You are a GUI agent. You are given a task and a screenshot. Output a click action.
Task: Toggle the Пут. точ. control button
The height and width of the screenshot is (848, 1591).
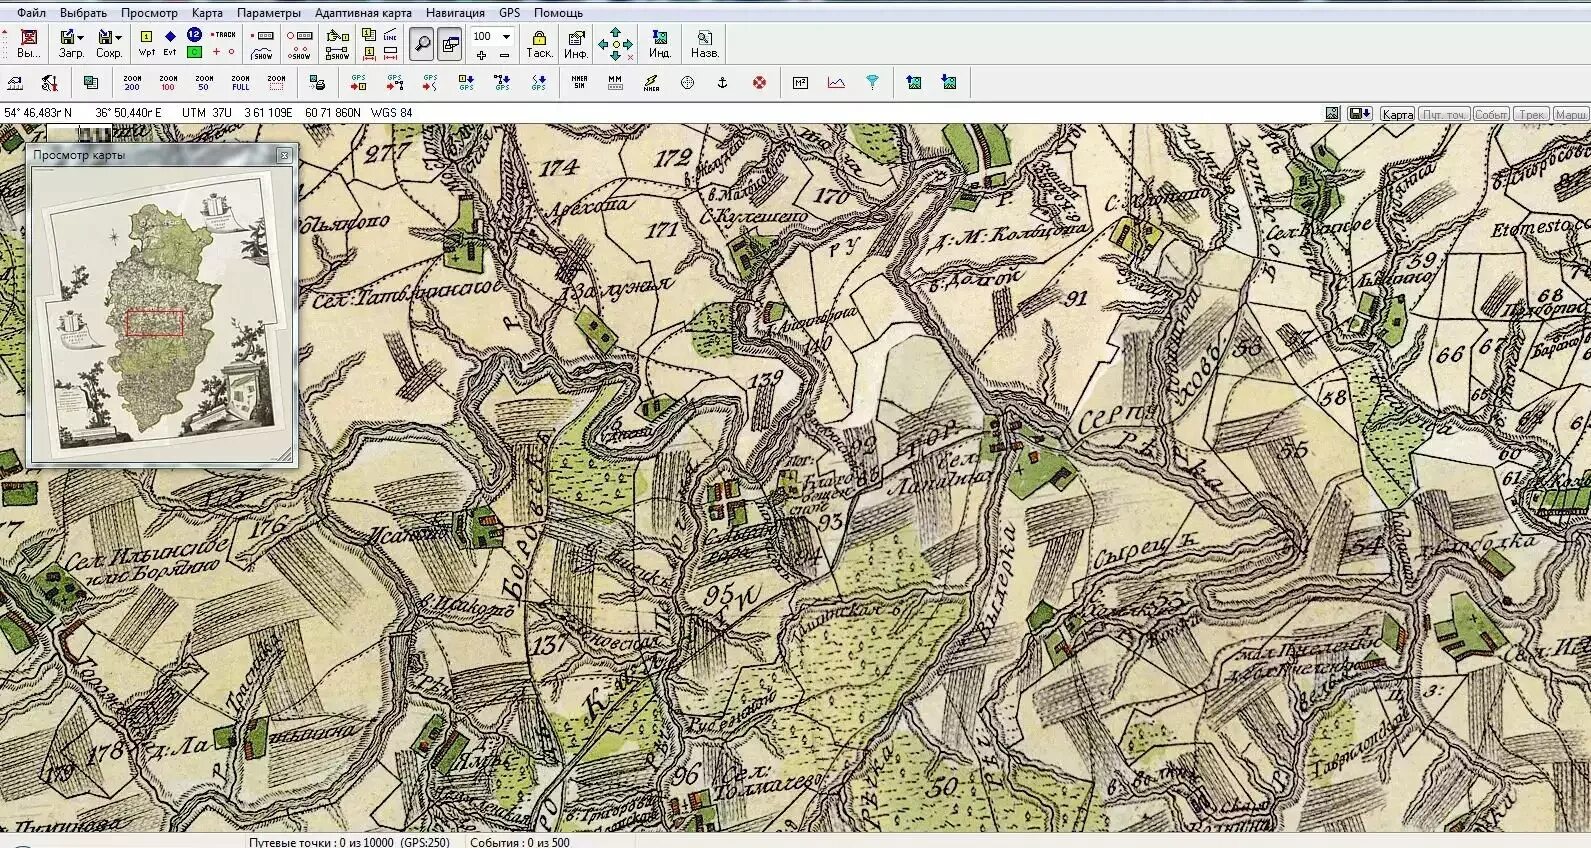pyautogui.click(x=1445, y=115)
